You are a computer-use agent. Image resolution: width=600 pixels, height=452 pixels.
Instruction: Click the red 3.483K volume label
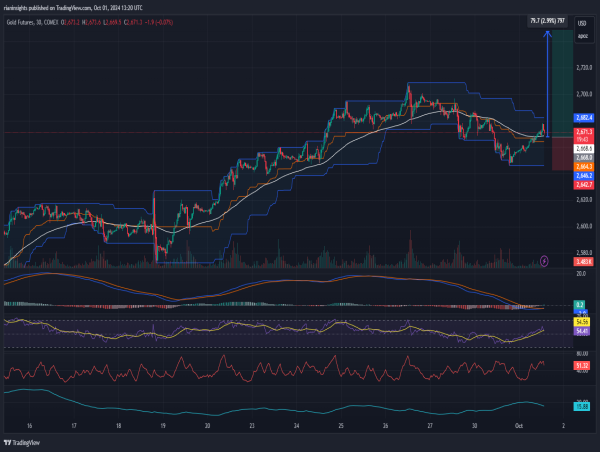click(583, 262)
